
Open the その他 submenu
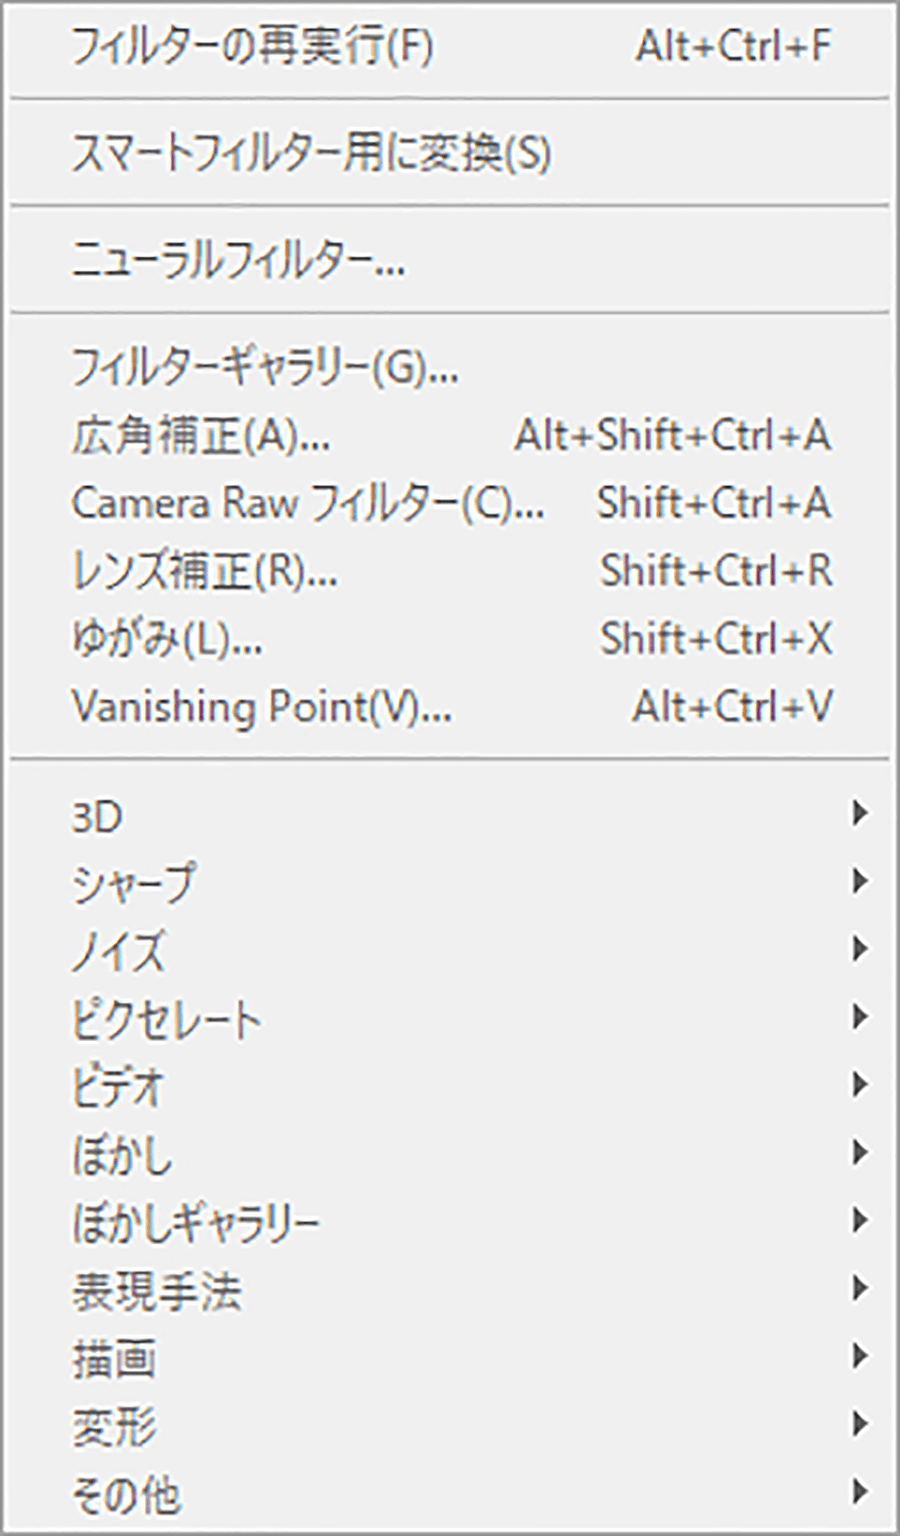[x=126, y=1494]
